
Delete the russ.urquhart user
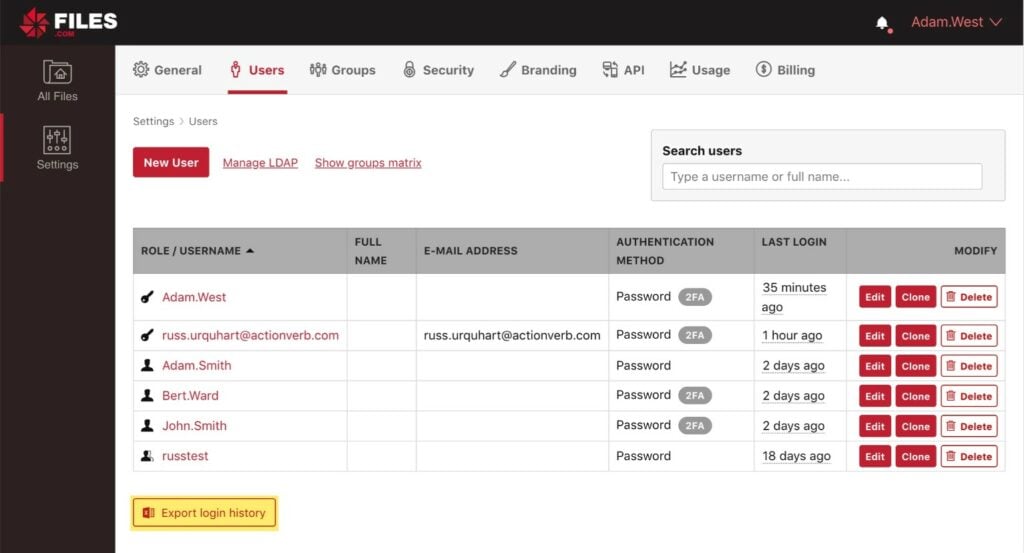[969, 336]
